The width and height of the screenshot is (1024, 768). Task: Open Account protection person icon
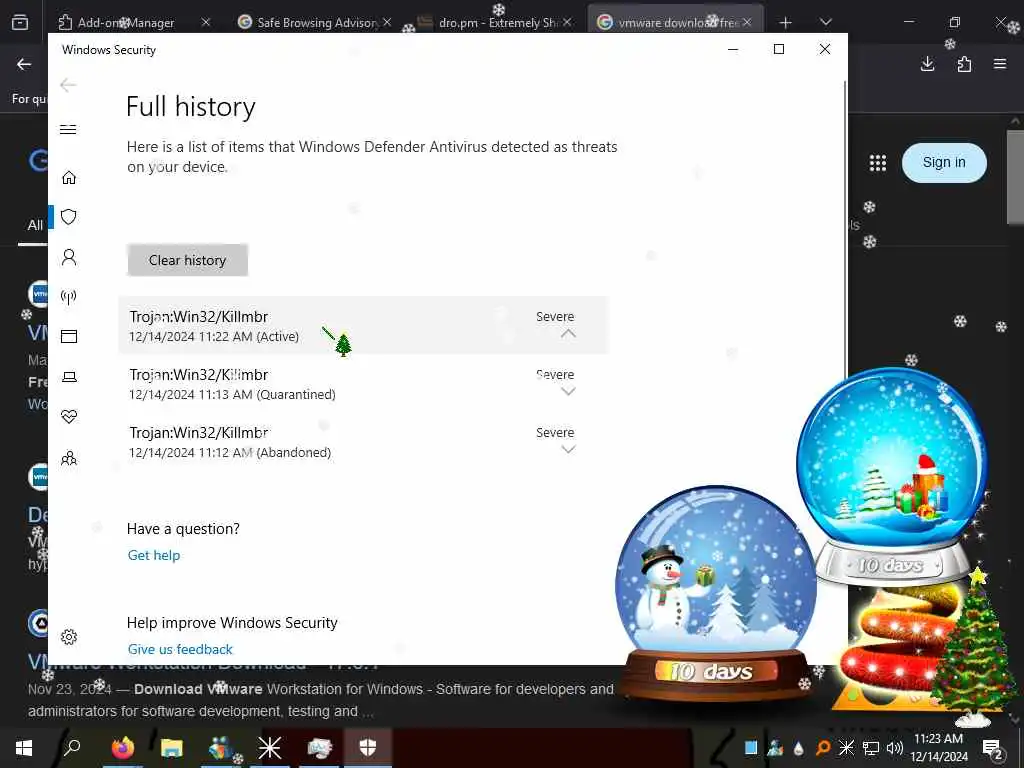click(x=69, y=257)
